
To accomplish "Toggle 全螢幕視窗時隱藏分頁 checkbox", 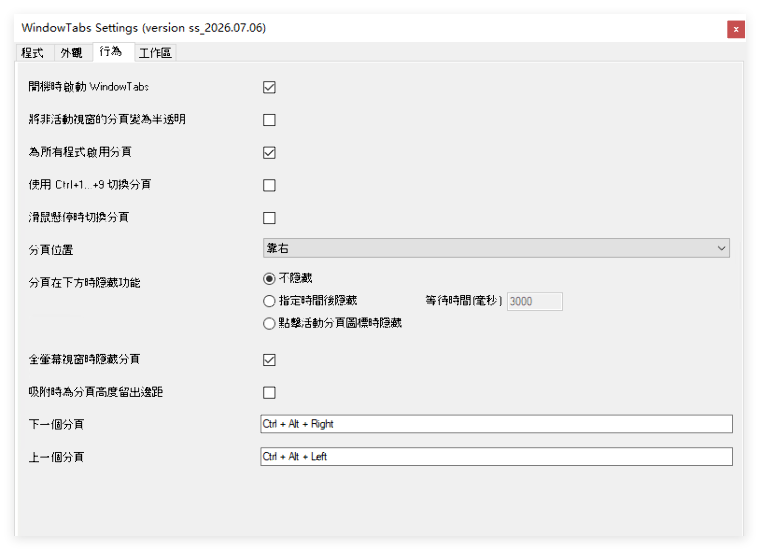I will pos(269,360).
